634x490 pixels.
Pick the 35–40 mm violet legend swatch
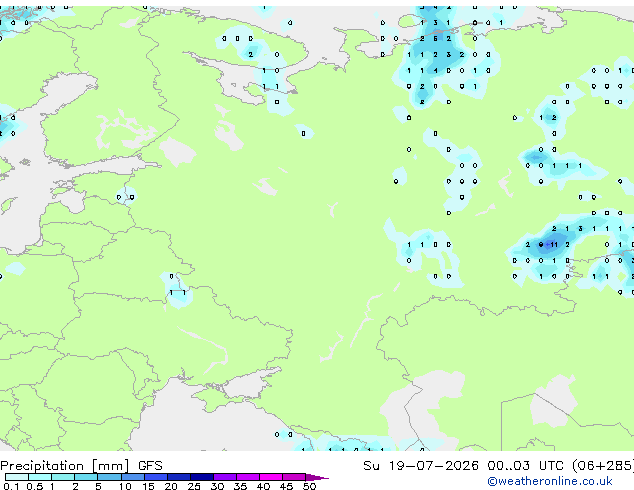click(x=248, y=477)
